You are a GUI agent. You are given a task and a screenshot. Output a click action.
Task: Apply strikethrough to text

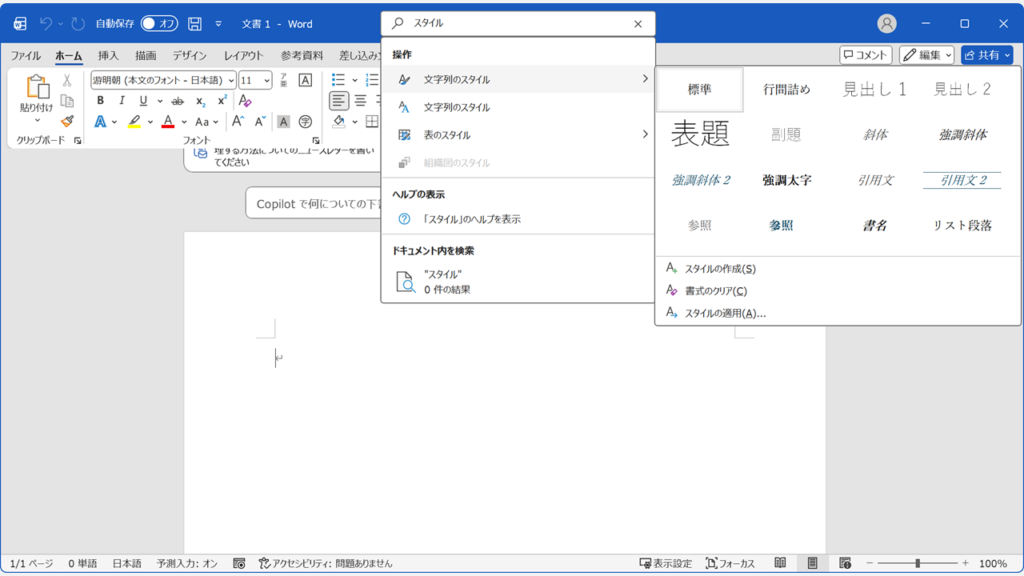click(178, 102)
